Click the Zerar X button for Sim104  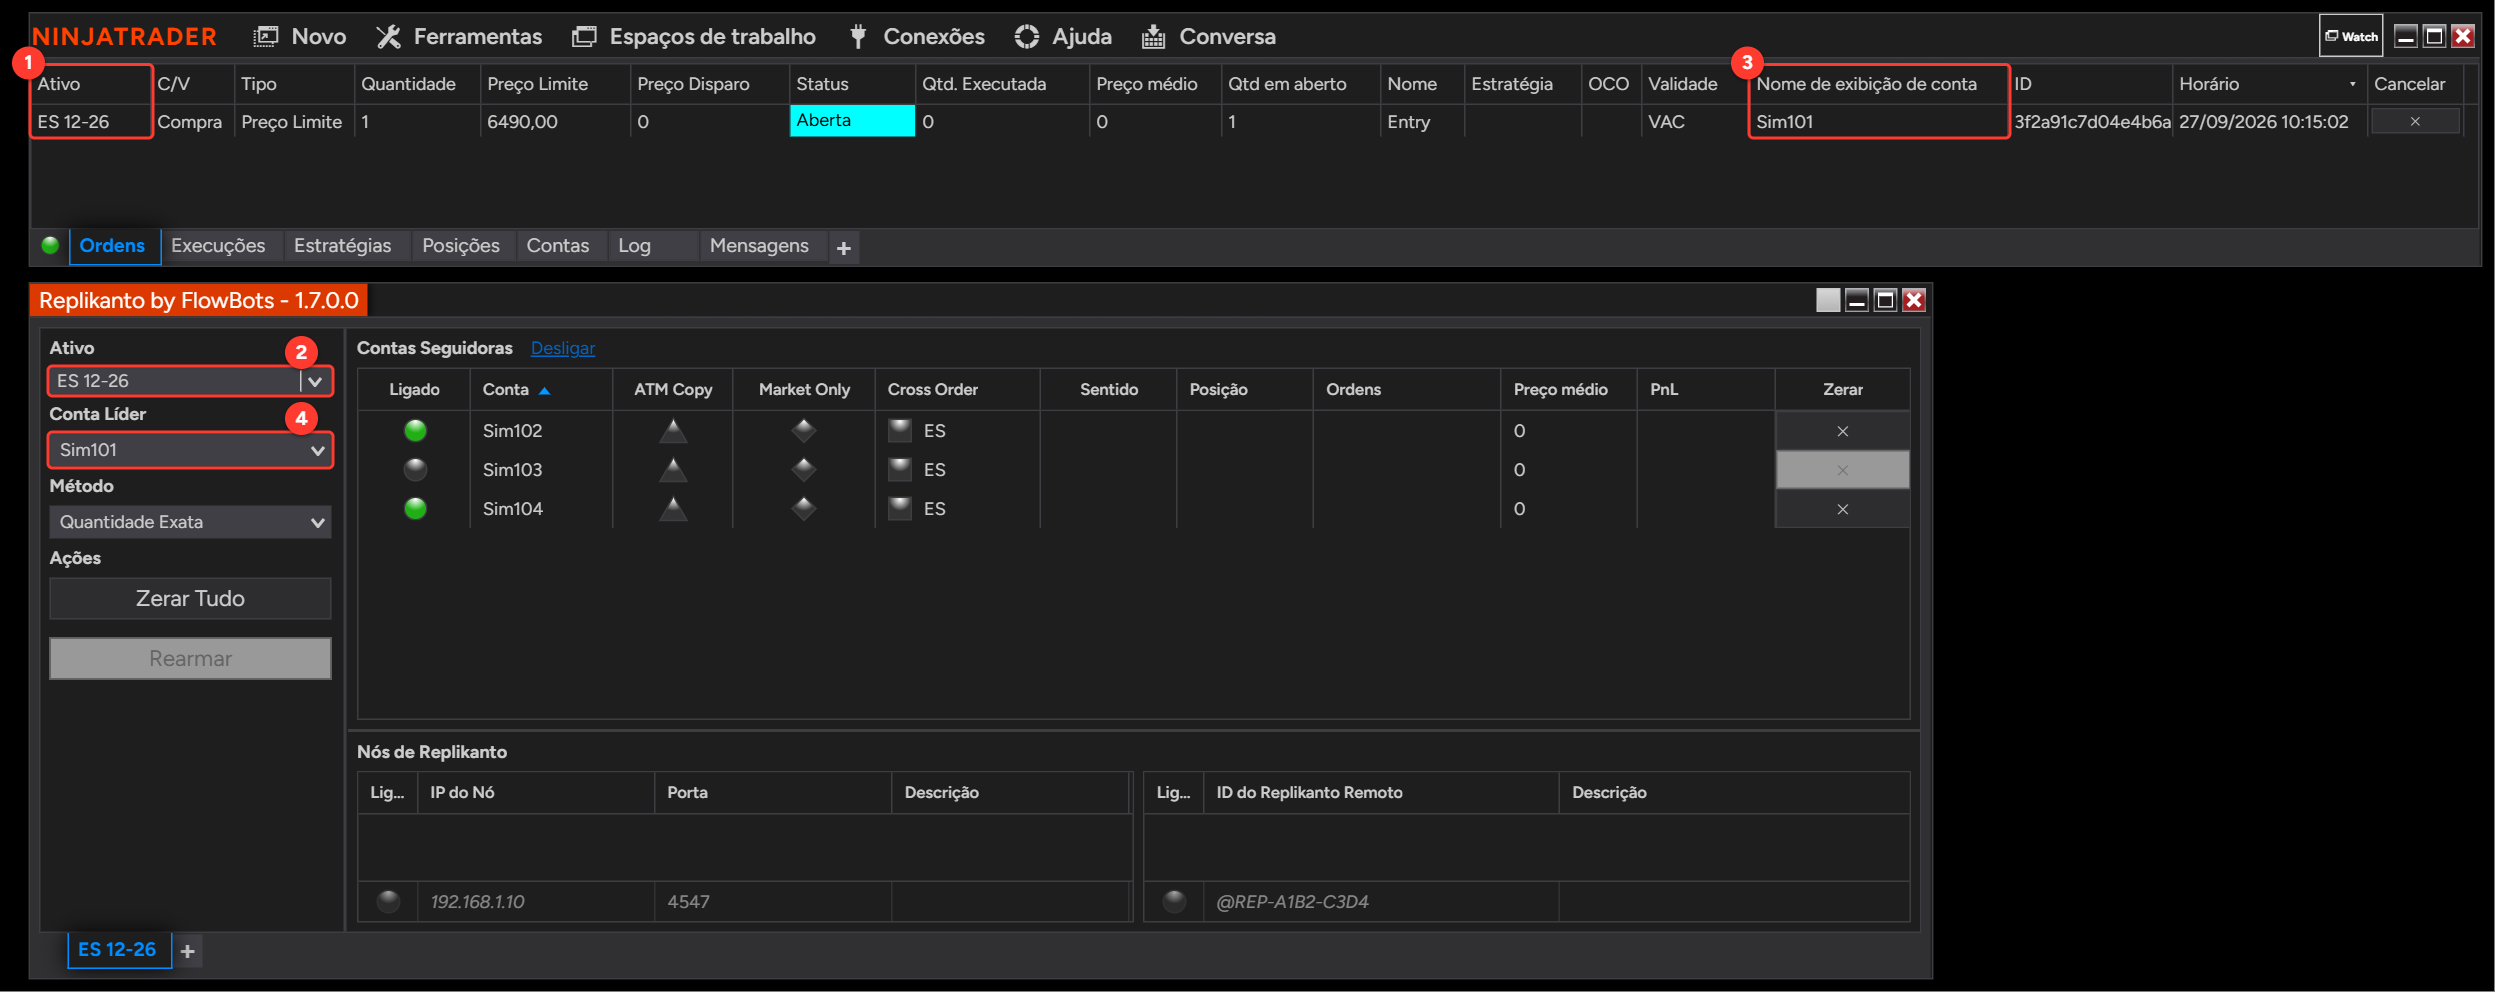[1842, 509]
